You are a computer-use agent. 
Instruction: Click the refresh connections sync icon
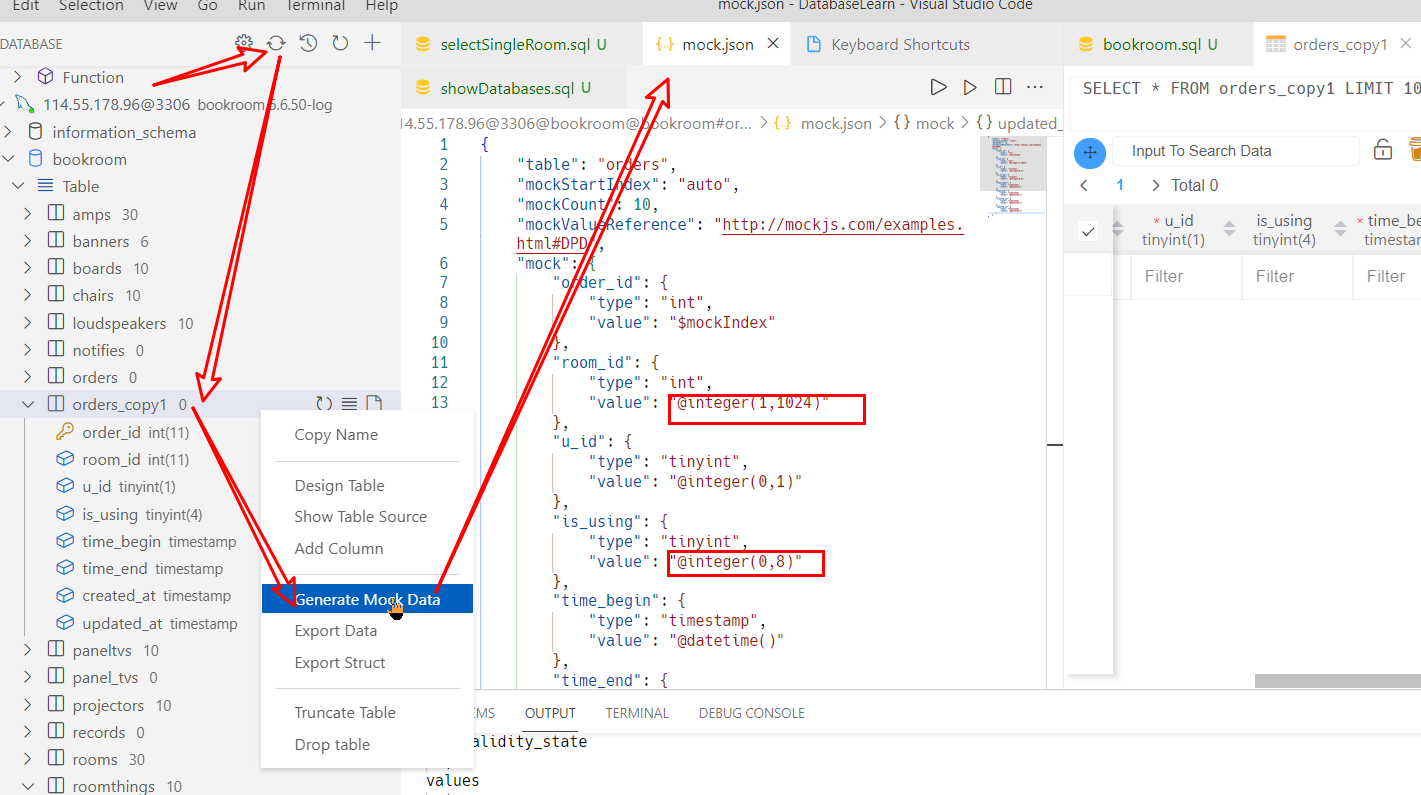coord(276,43)
